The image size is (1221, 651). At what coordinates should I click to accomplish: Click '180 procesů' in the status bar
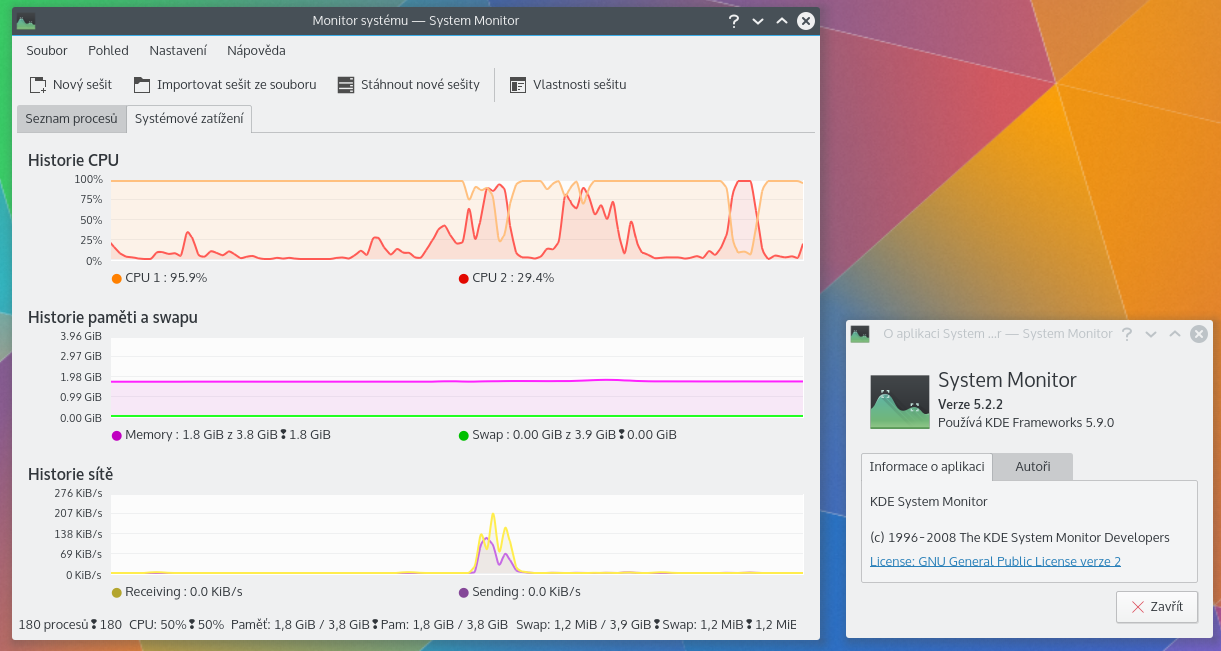click(x=54, y=625)
